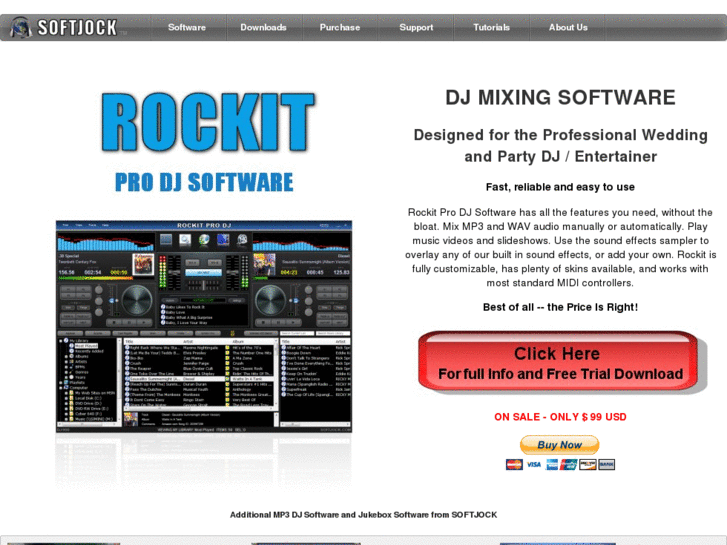The width and height of the screenshot is (727, 545).
Task: Click the magnifier search icon in Rockit screenshot
Action: pyautogui.click(x=185, y=239)
